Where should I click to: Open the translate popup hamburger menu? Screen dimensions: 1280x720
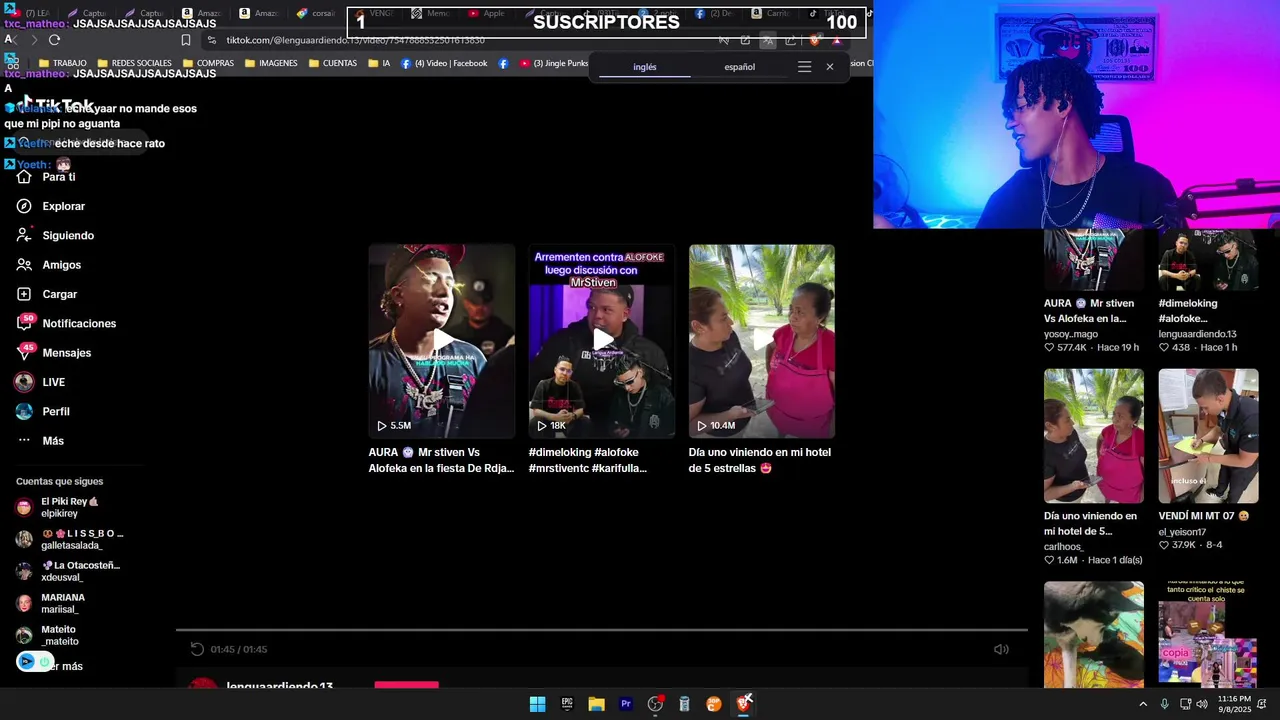(804, 67)
